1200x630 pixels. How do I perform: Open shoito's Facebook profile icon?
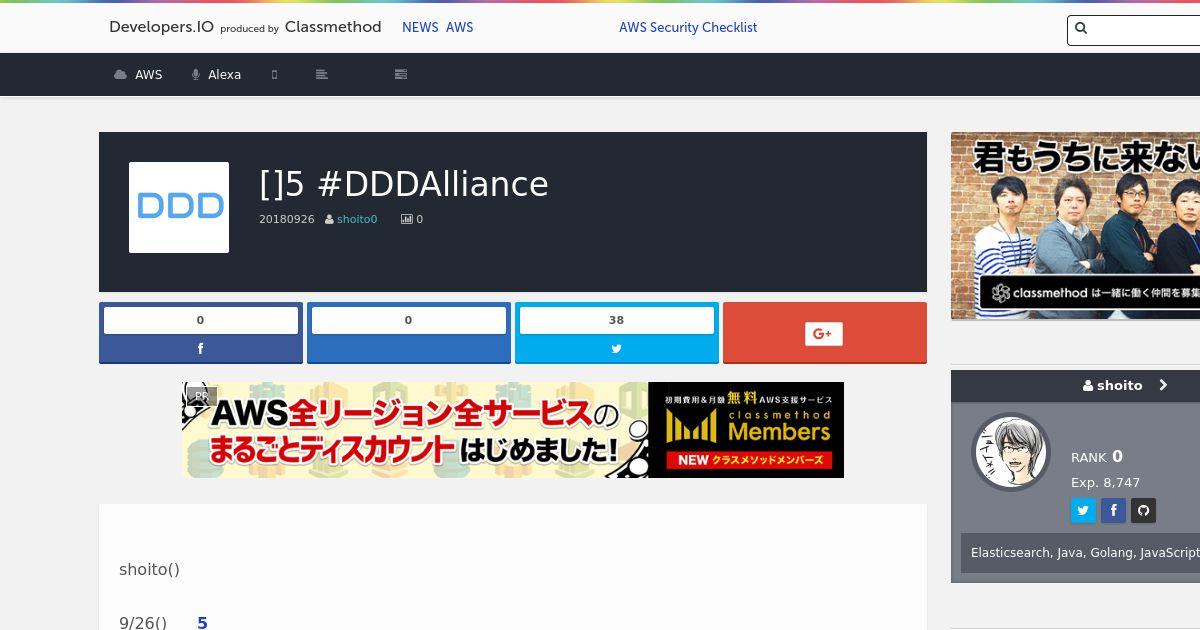pyautogui.click(x=1113, y=511)
